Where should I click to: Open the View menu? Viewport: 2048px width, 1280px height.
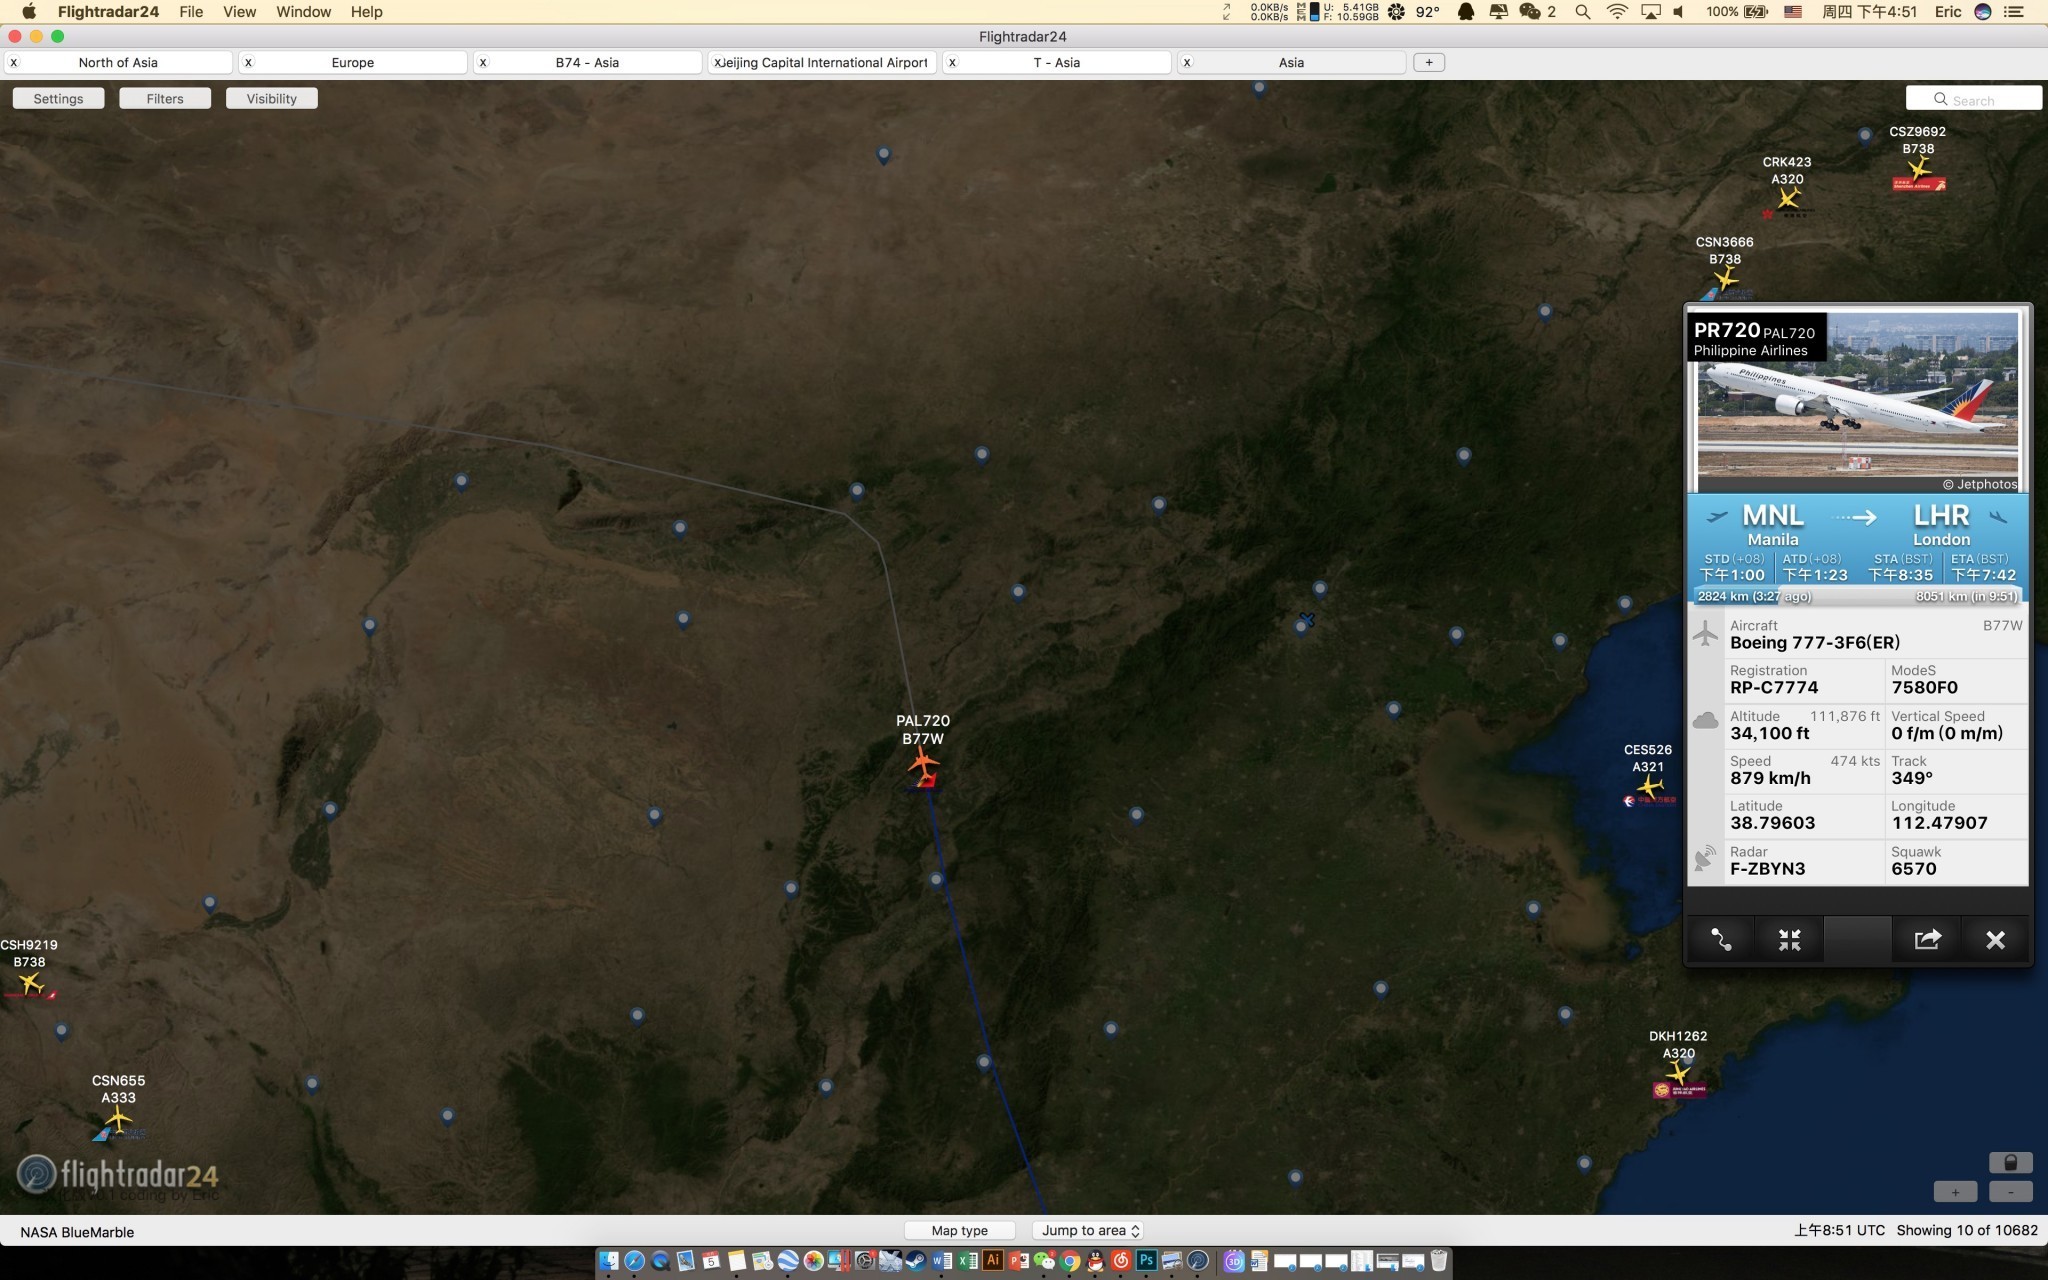(x=239, y=12)
